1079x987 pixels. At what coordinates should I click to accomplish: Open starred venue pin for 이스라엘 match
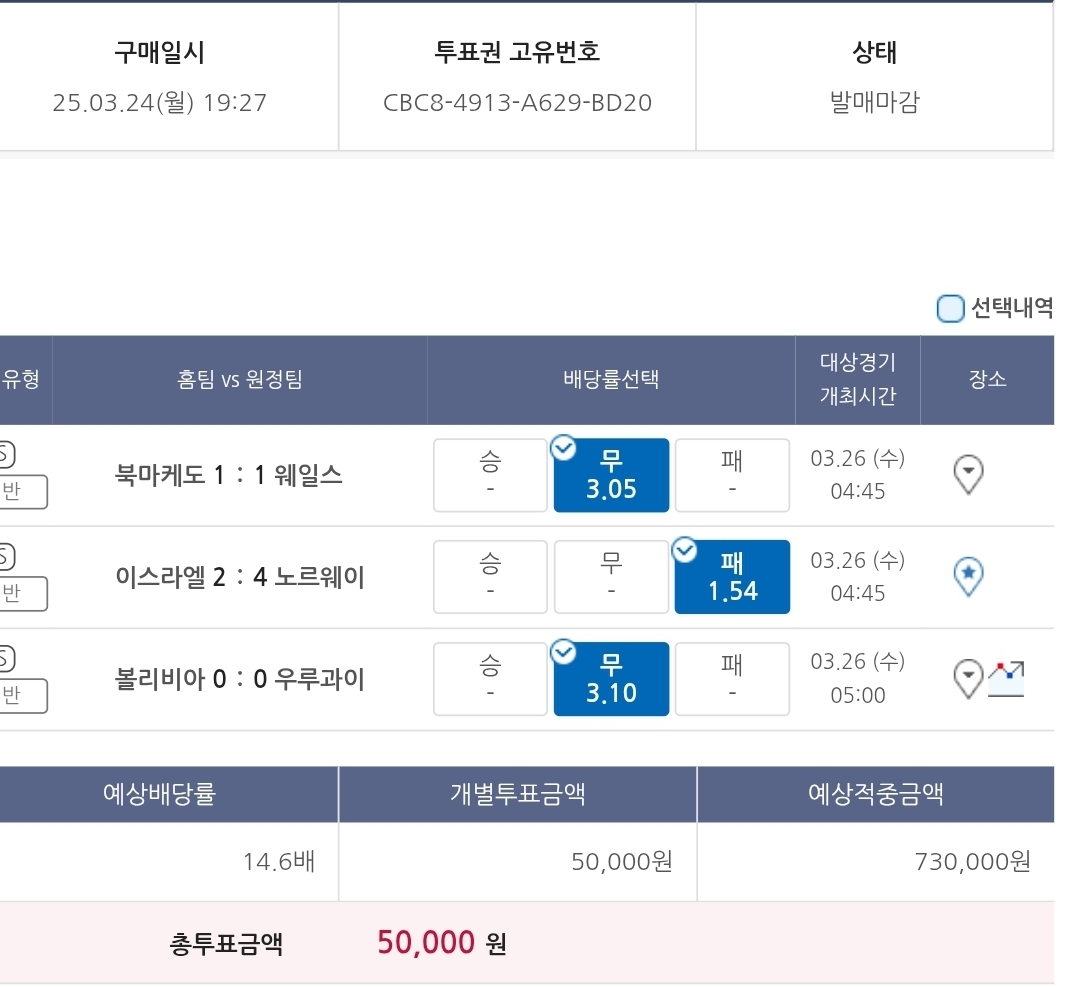pos(968,577)
